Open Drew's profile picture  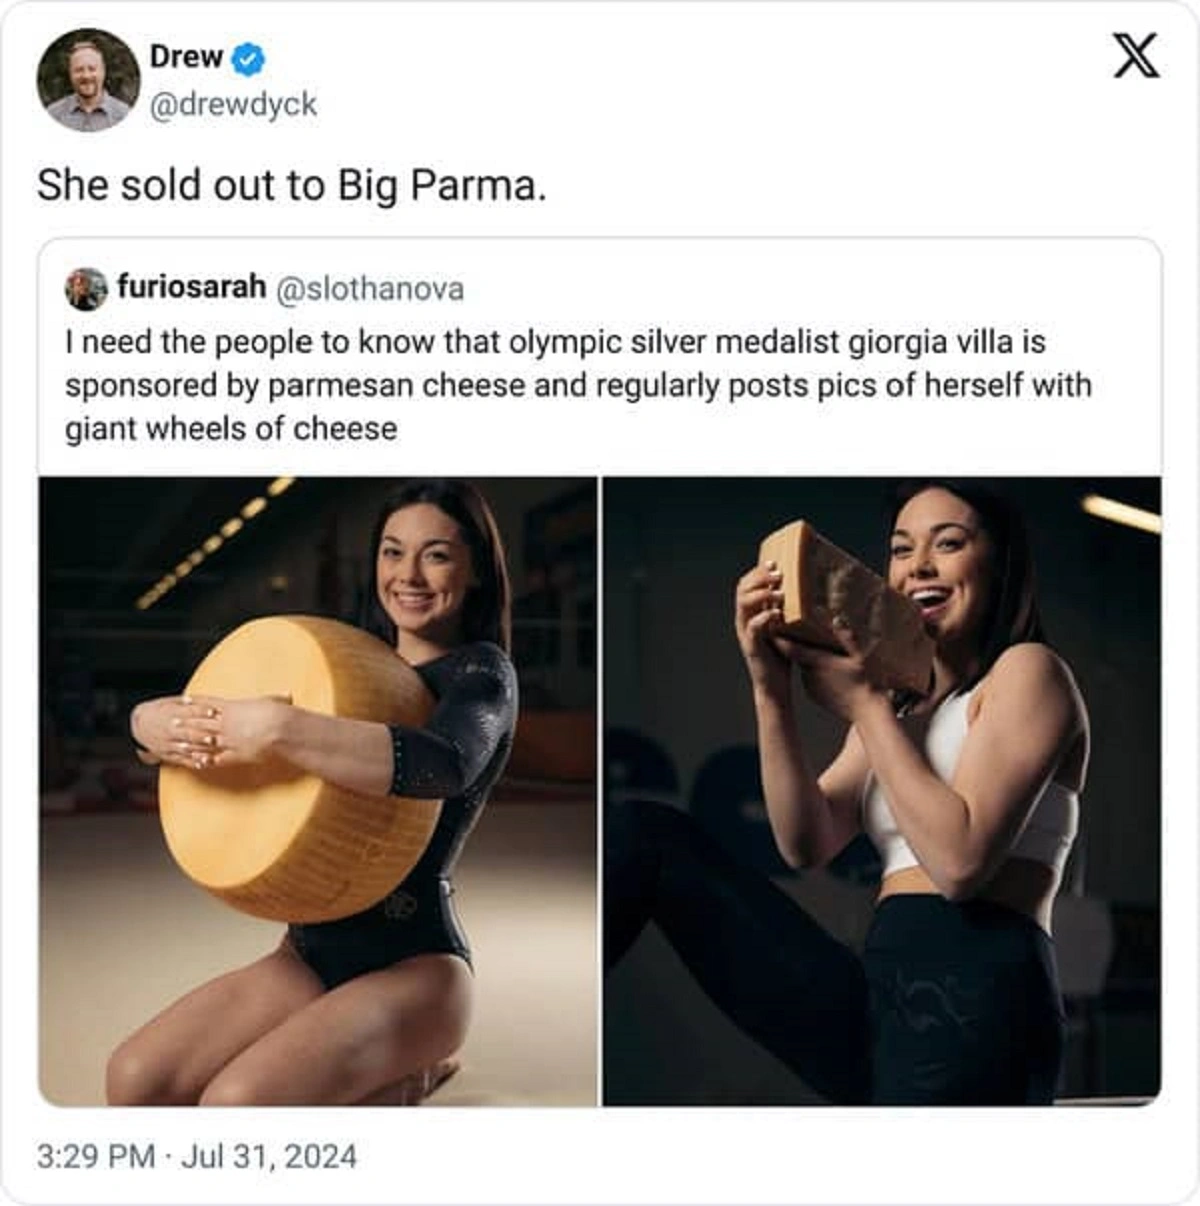coord(88,80)
